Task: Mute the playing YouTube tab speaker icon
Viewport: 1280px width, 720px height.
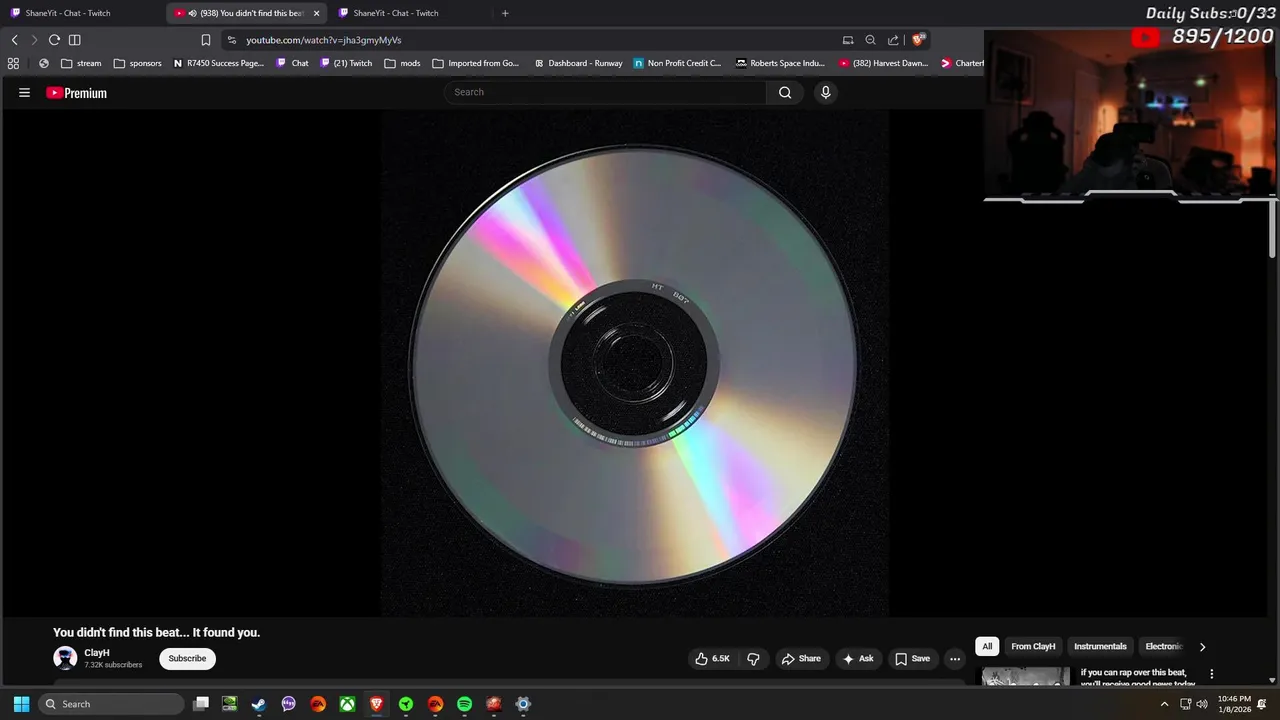Action: point(192,13)
